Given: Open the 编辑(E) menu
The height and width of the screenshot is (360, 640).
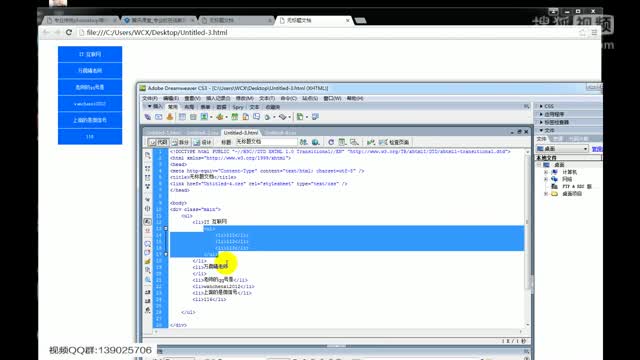Looking at the screenshot, I should [171, 98].
